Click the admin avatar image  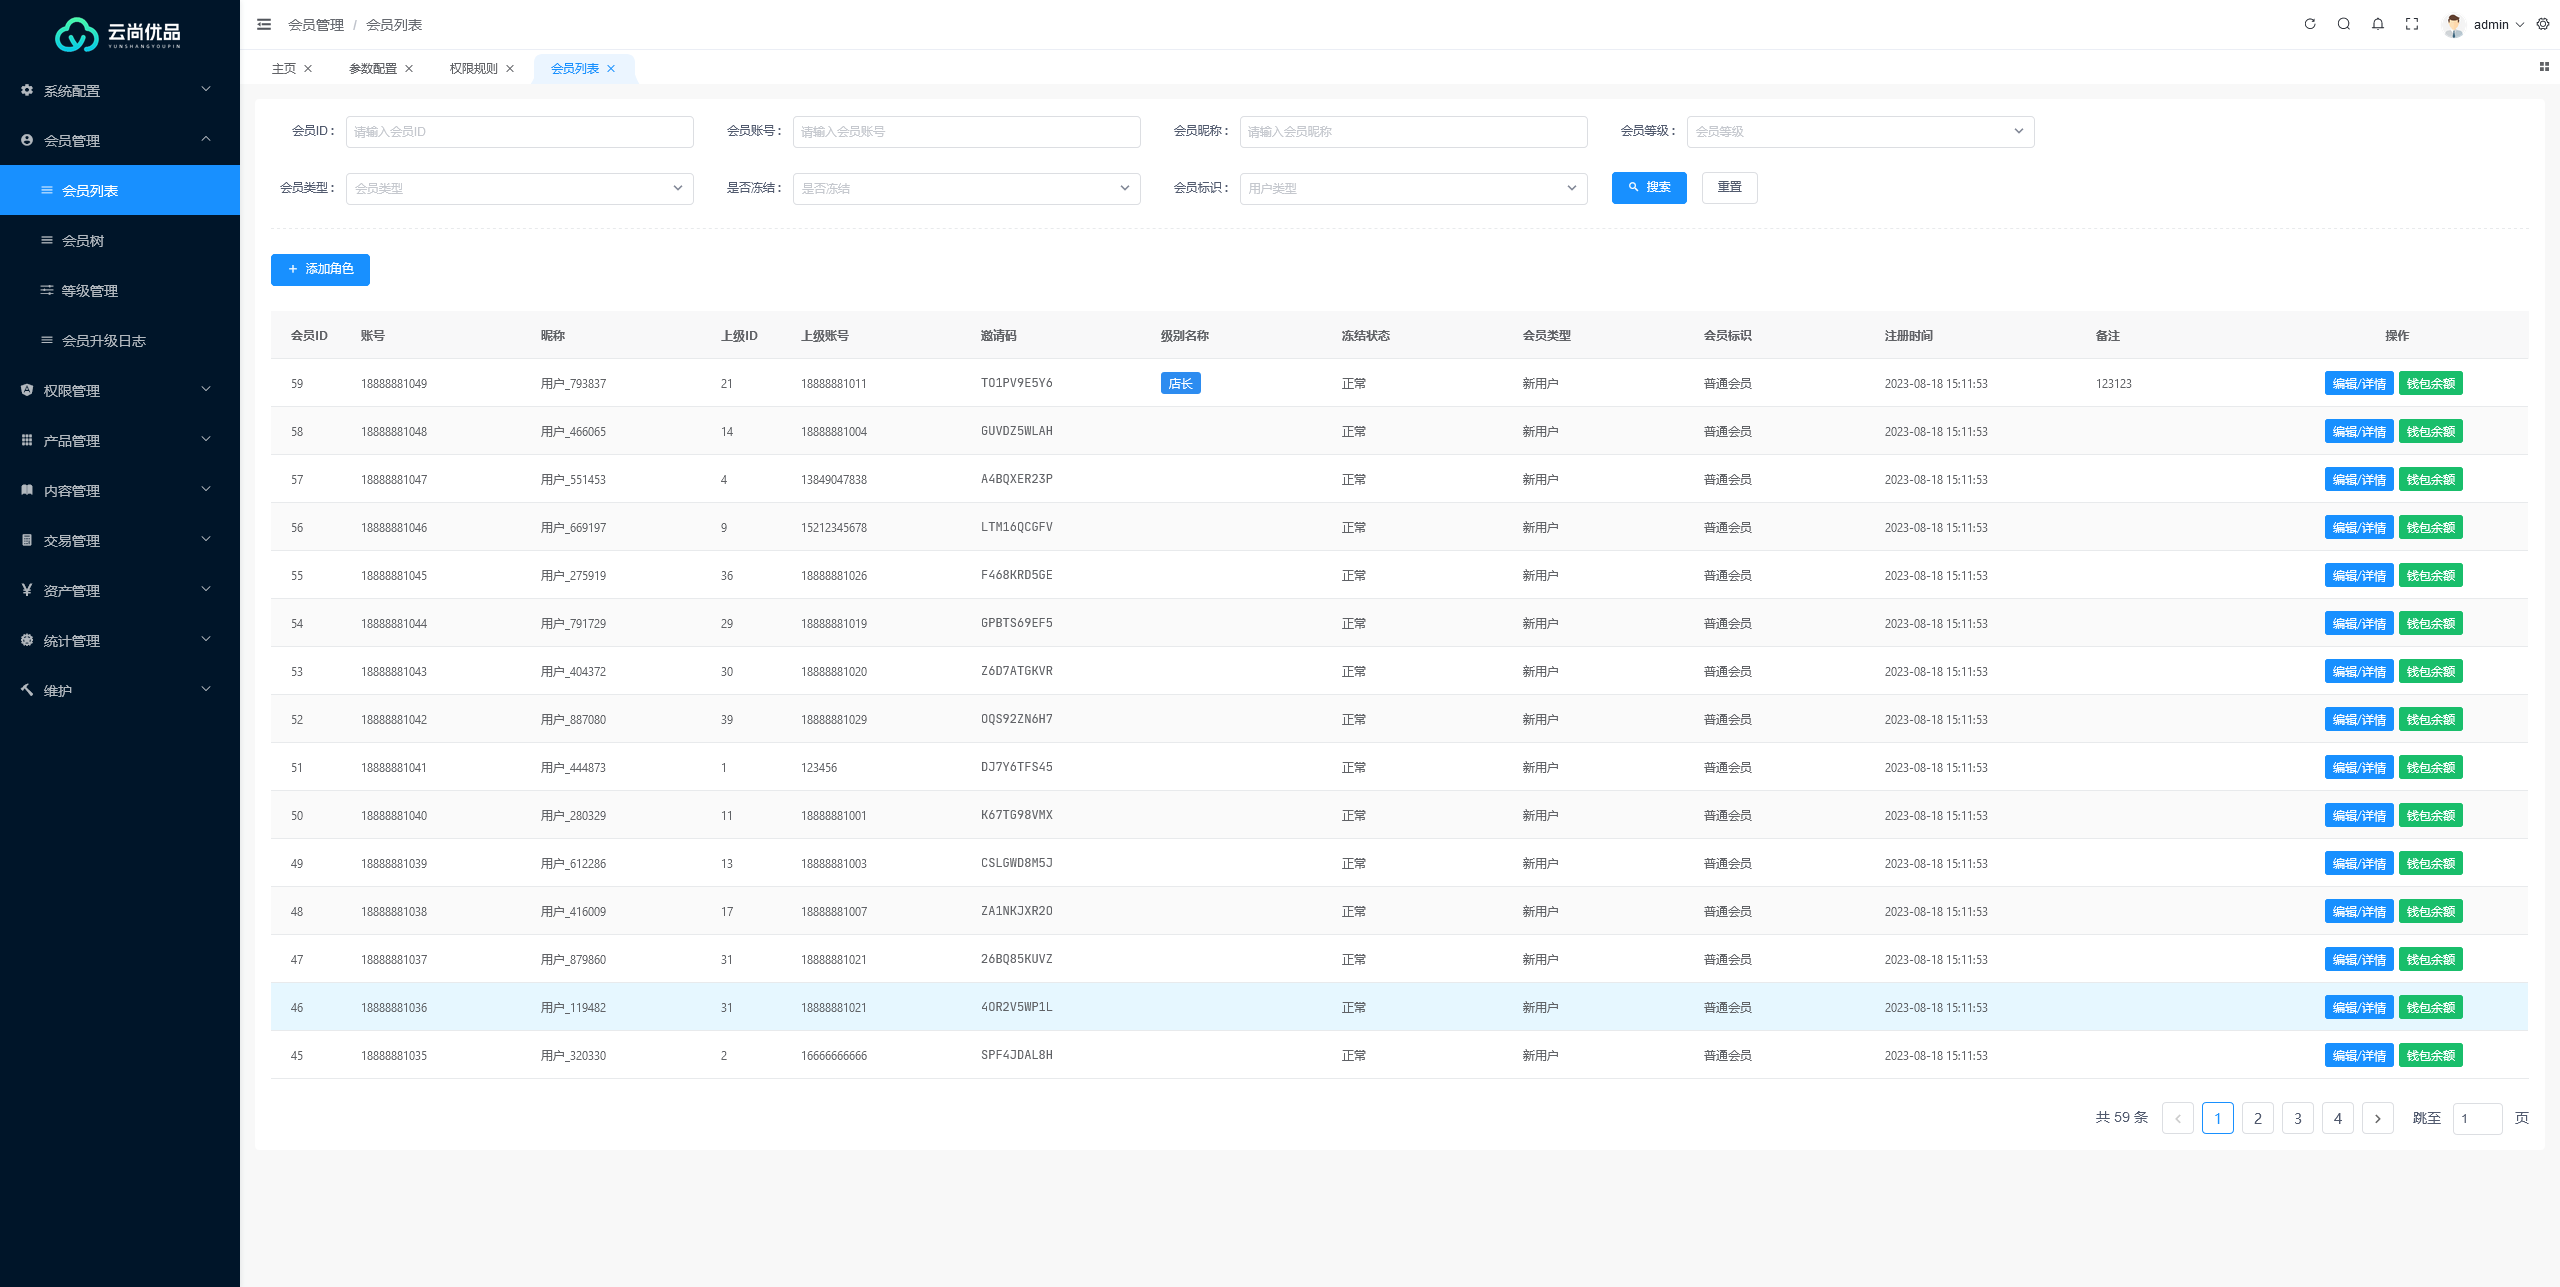2453,25
